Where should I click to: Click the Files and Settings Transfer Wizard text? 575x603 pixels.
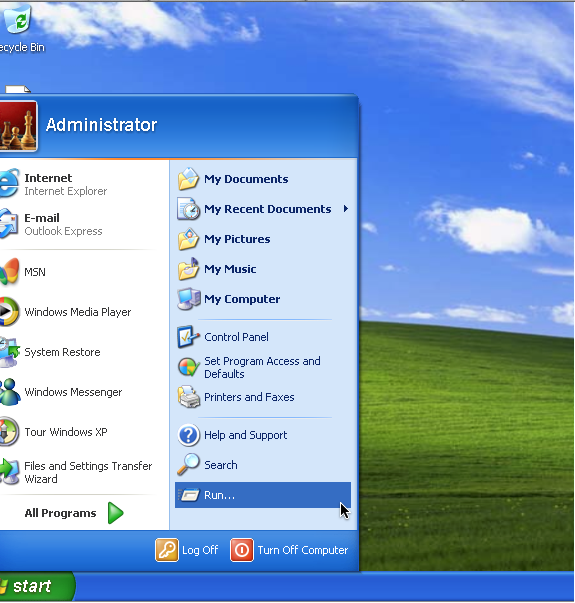88,472
